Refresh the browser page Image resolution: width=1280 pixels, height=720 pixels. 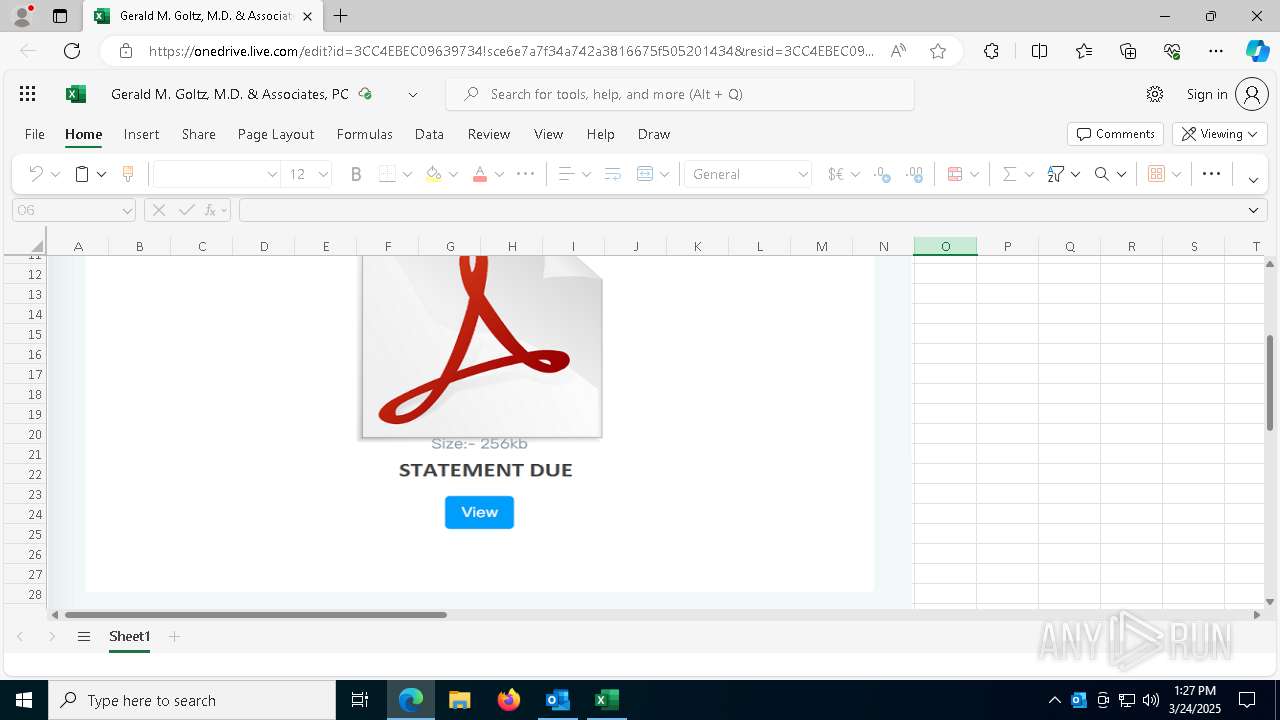pos(72,51)
